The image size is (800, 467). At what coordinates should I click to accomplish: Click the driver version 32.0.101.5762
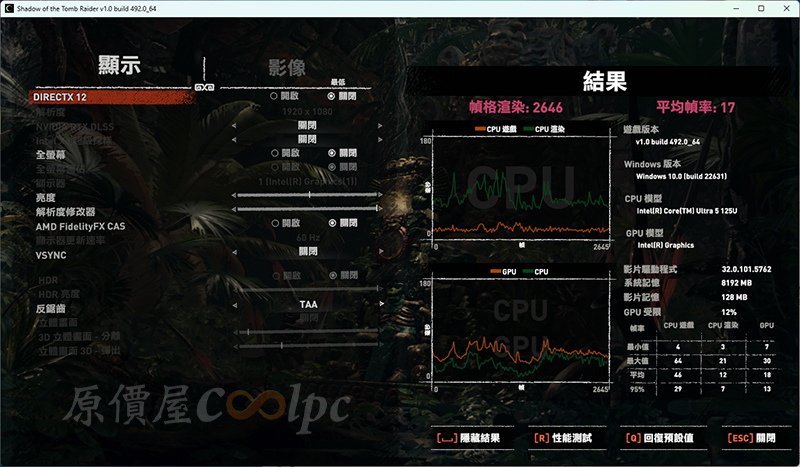pos(746,269)
